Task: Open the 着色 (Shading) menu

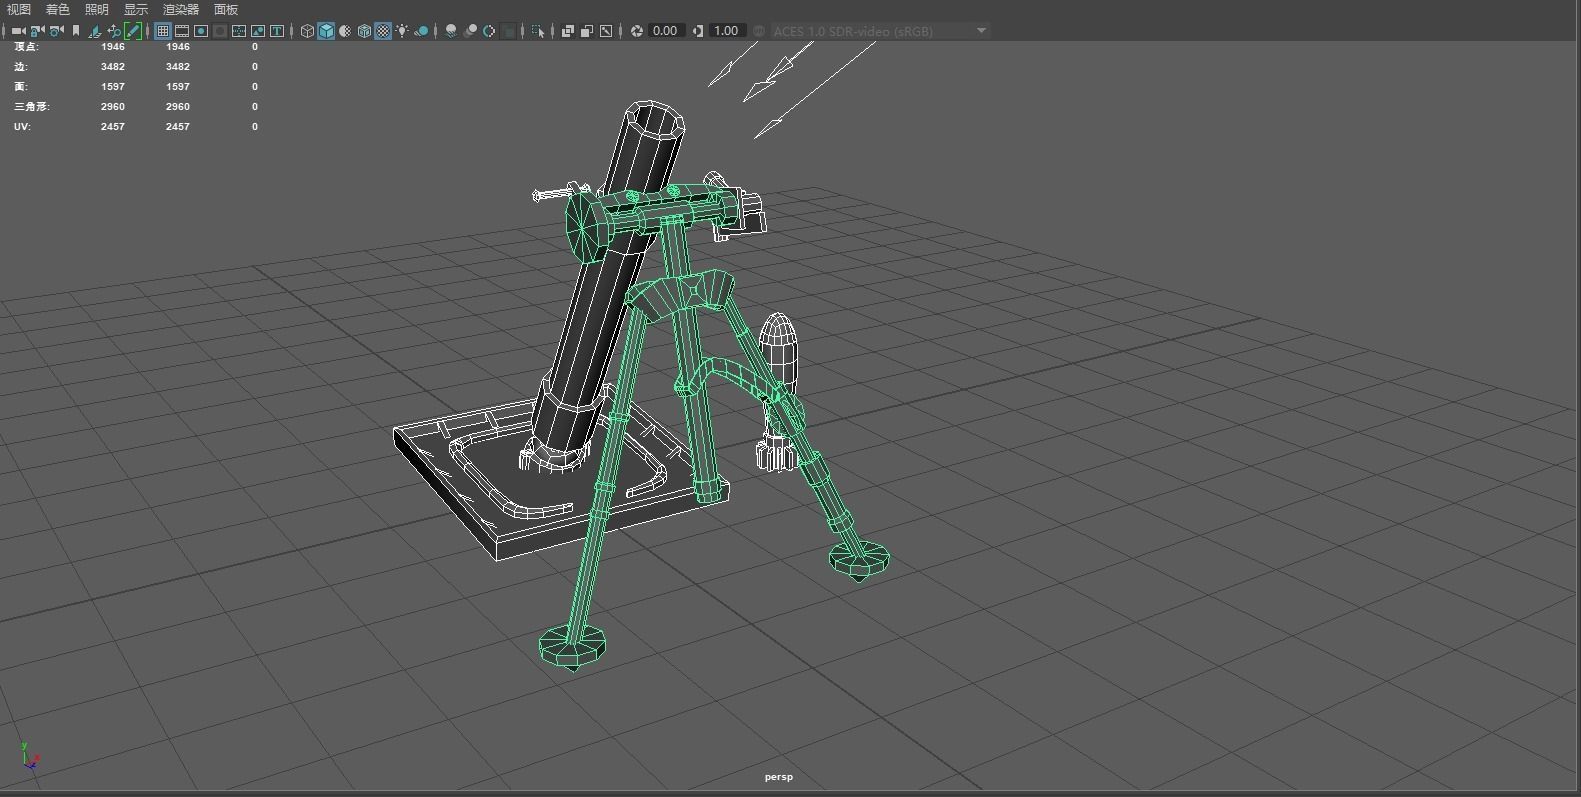Action: (x=58, y=9)
